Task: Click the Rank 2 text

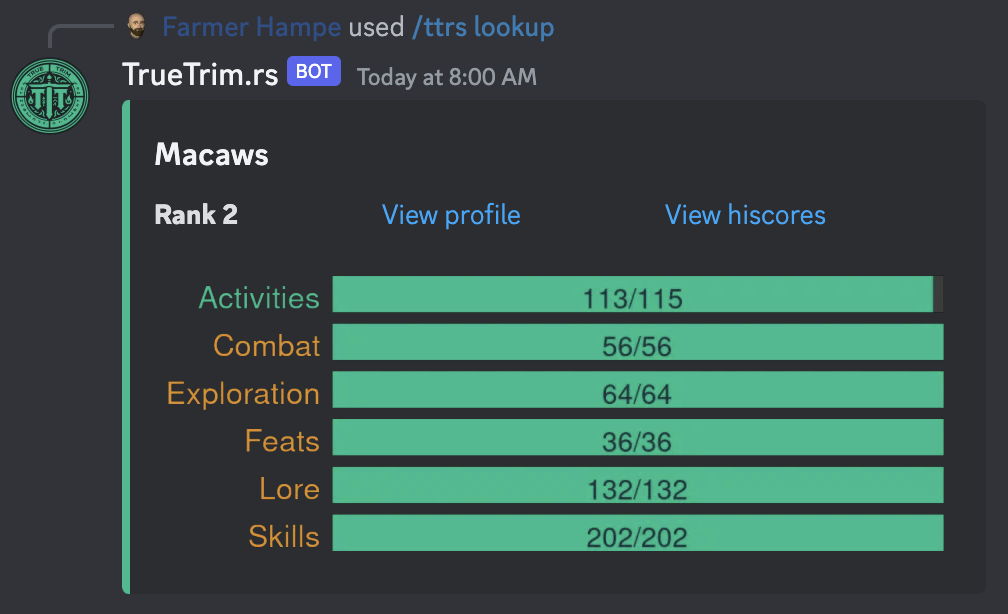Action: pos(196,215)
